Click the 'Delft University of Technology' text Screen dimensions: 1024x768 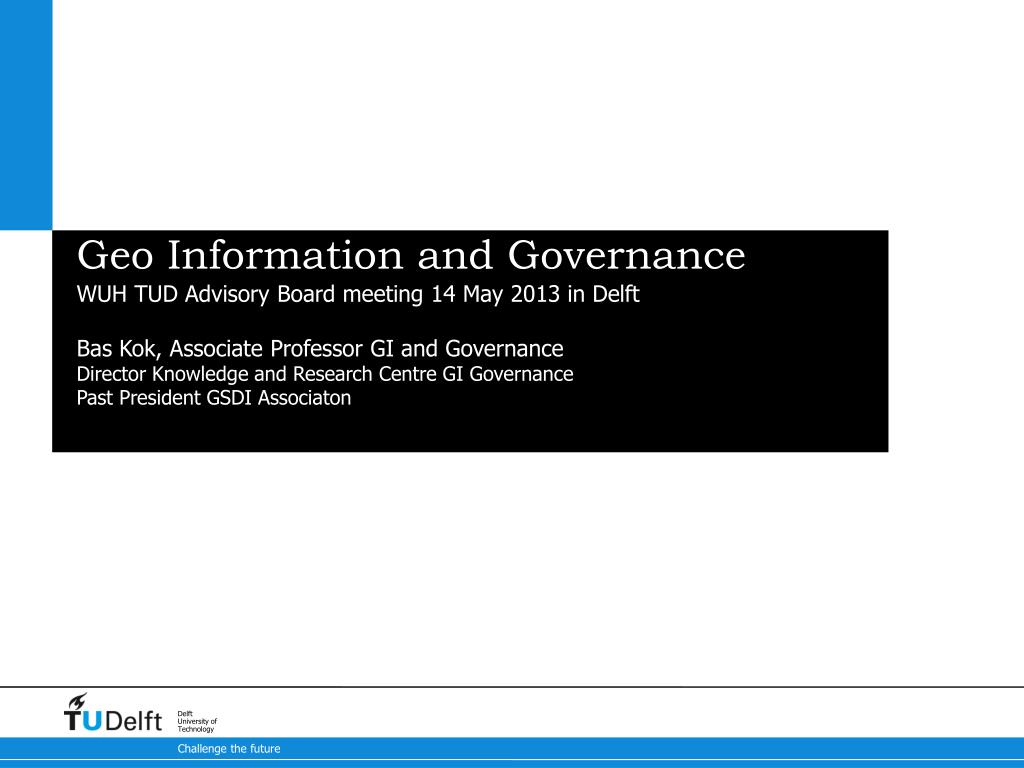(x=197, y=722)
